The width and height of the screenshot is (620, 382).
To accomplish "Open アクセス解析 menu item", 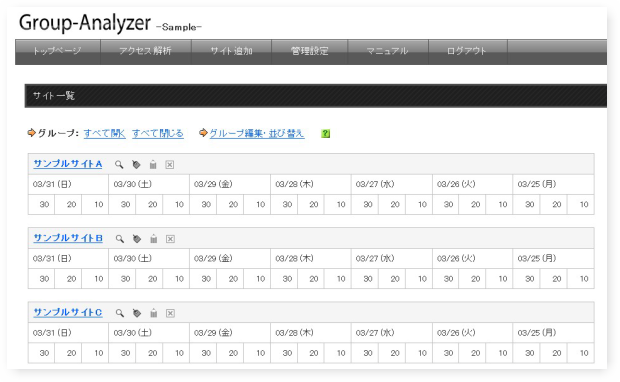I will click(146, 51).
